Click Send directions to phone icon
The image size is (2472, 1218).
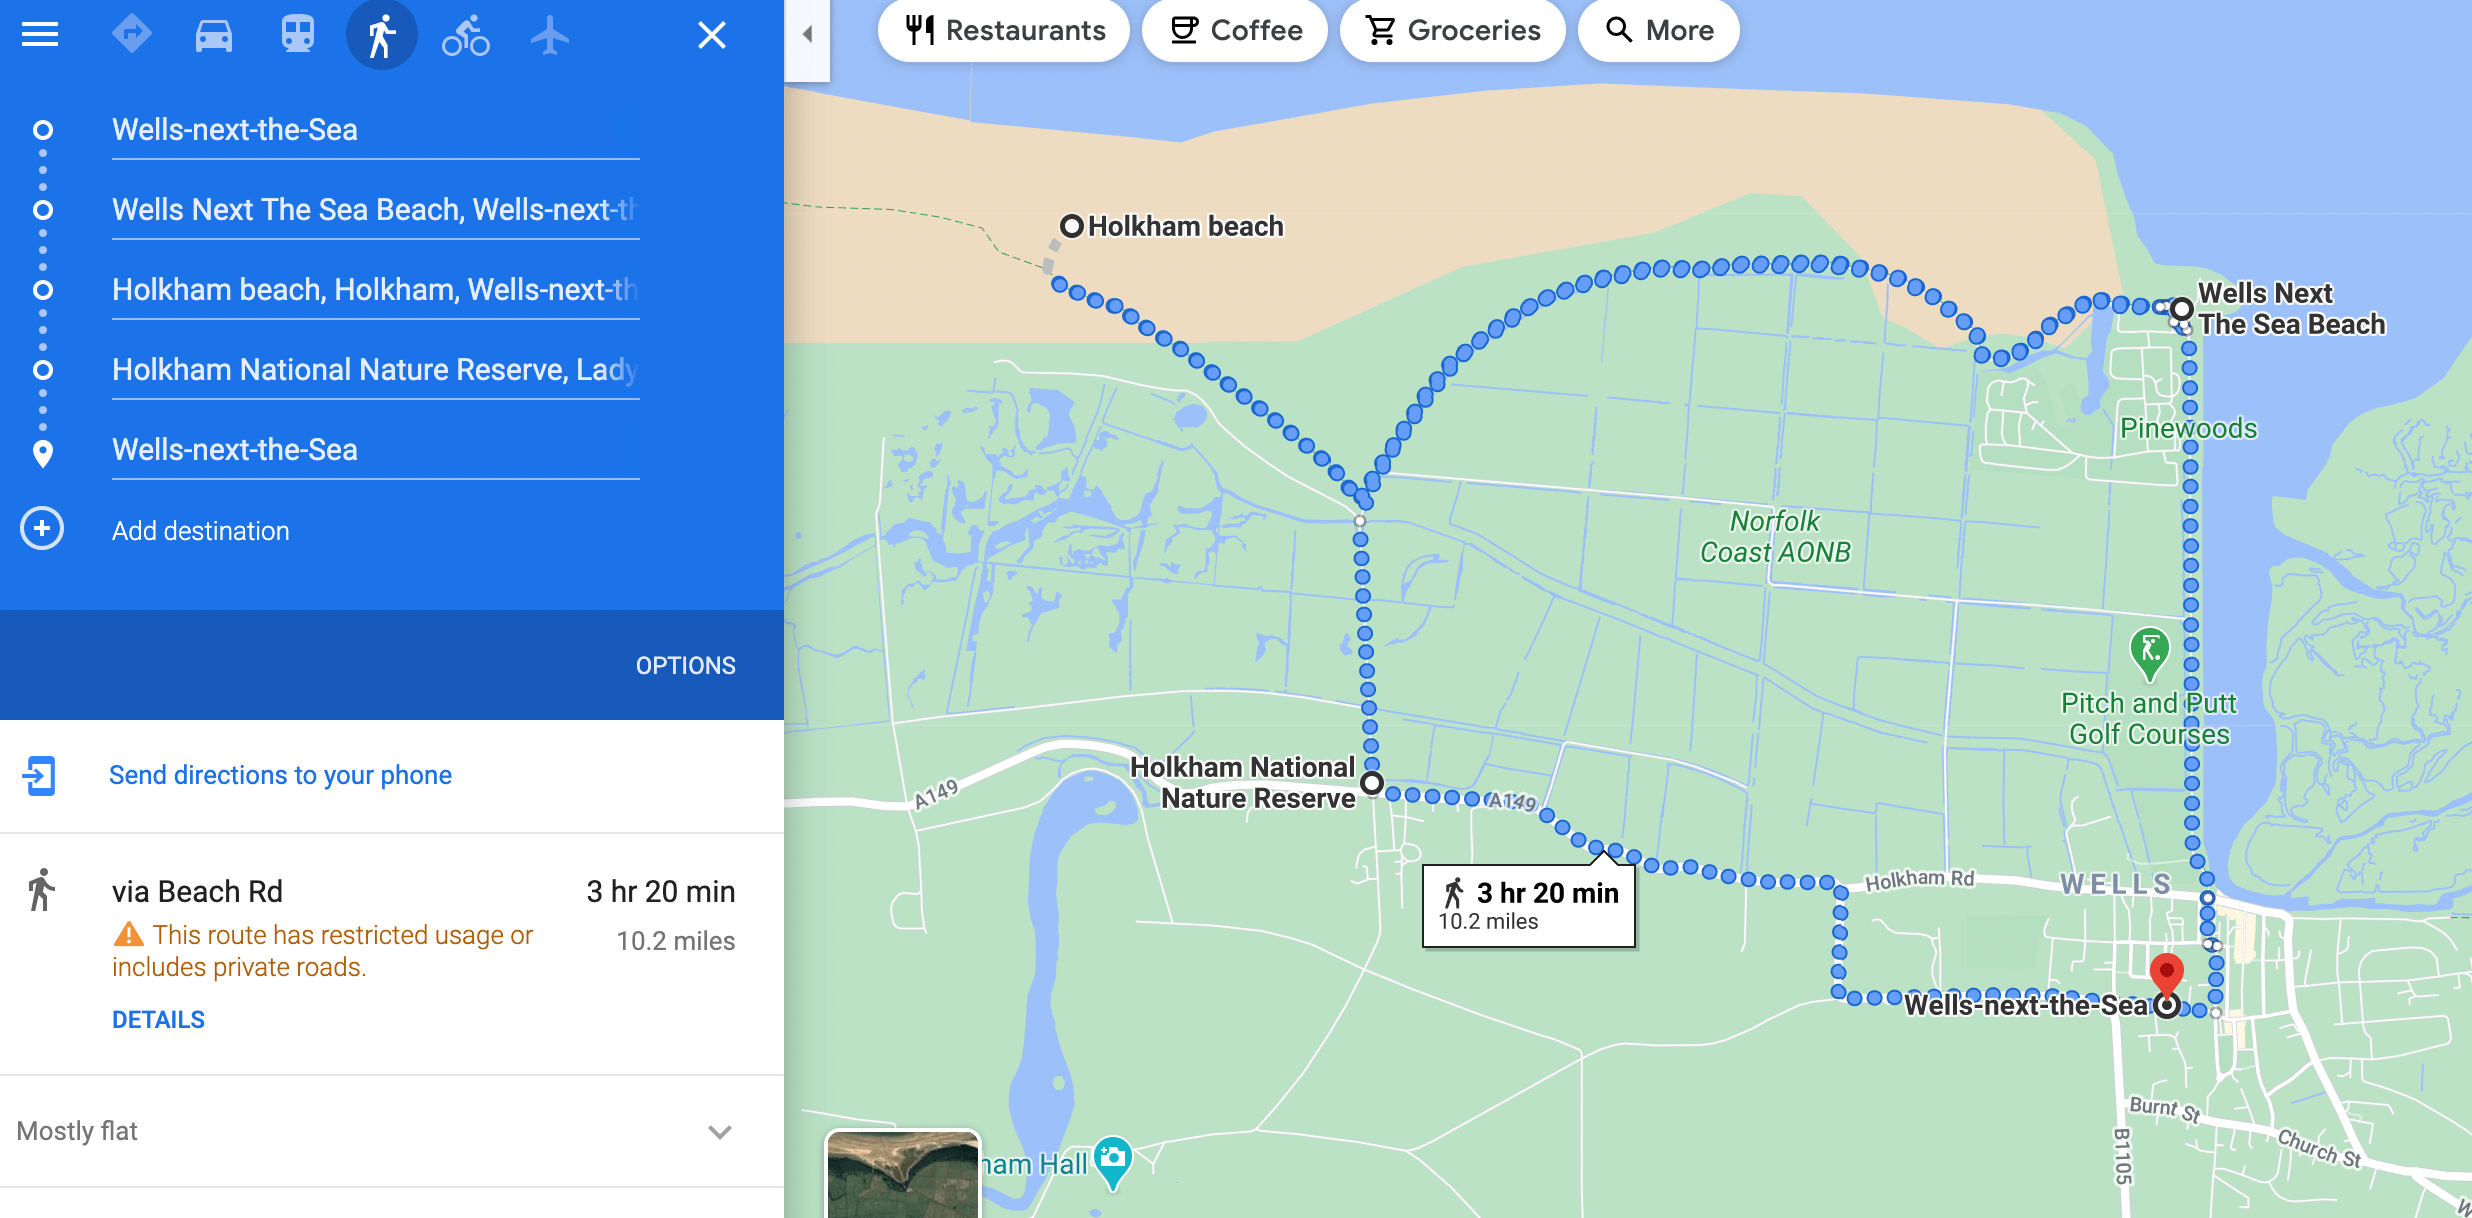[40, 776]
